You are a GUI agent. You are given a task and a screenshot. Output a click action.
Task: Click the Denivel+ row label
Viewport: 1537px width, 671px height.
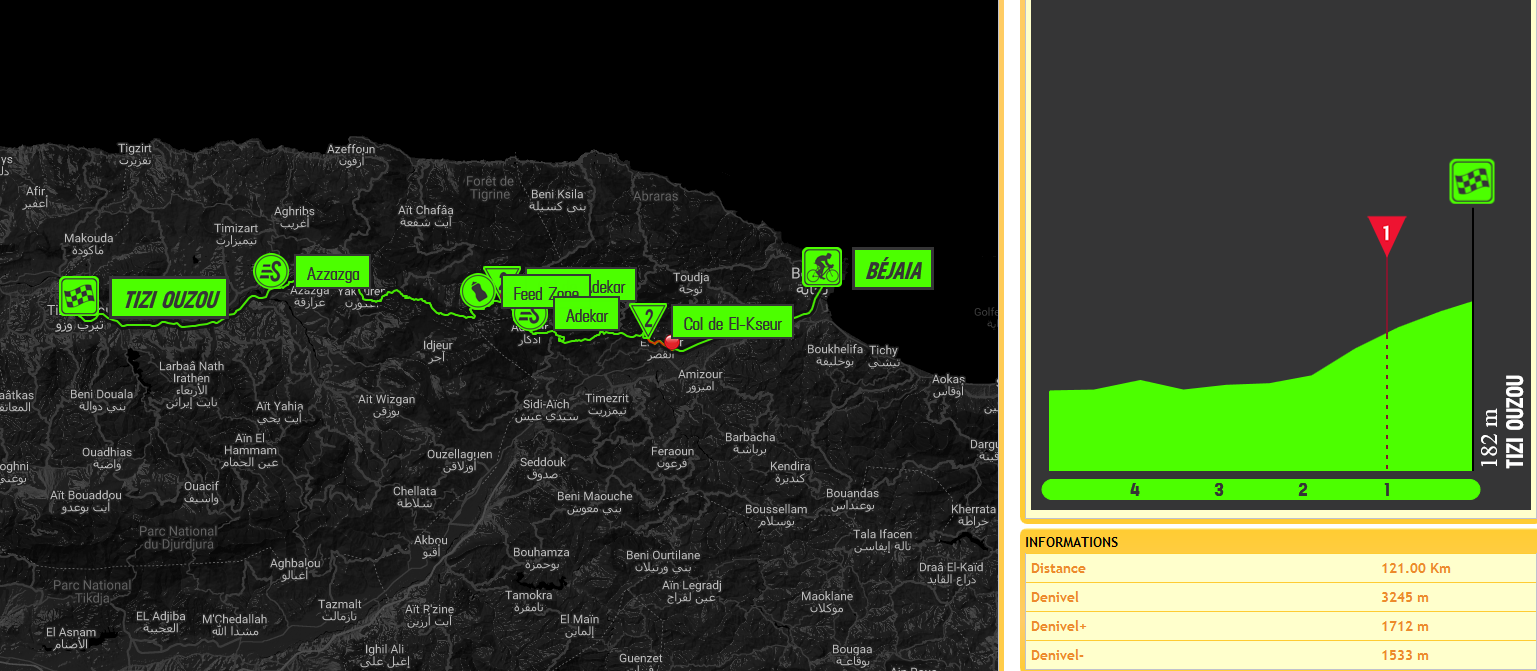tap(1058, 626)
